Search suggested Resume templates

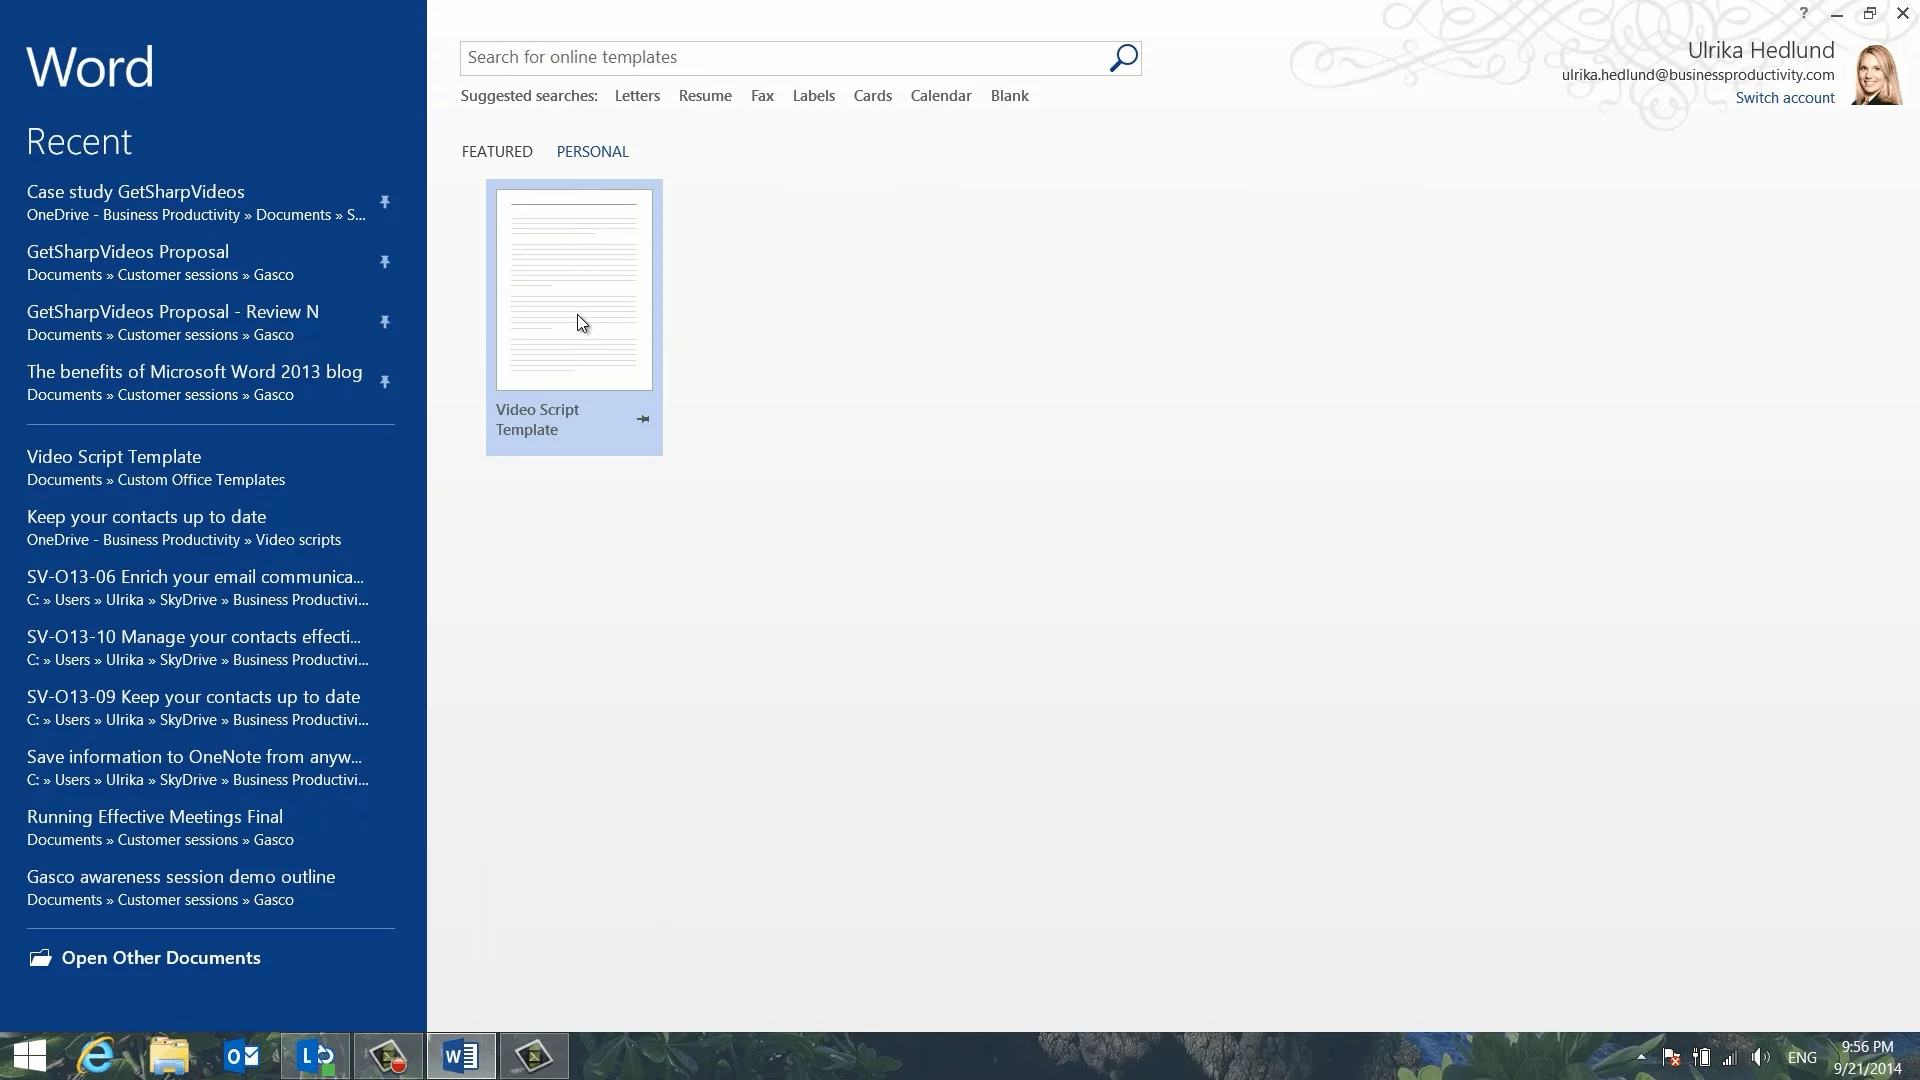705,96
